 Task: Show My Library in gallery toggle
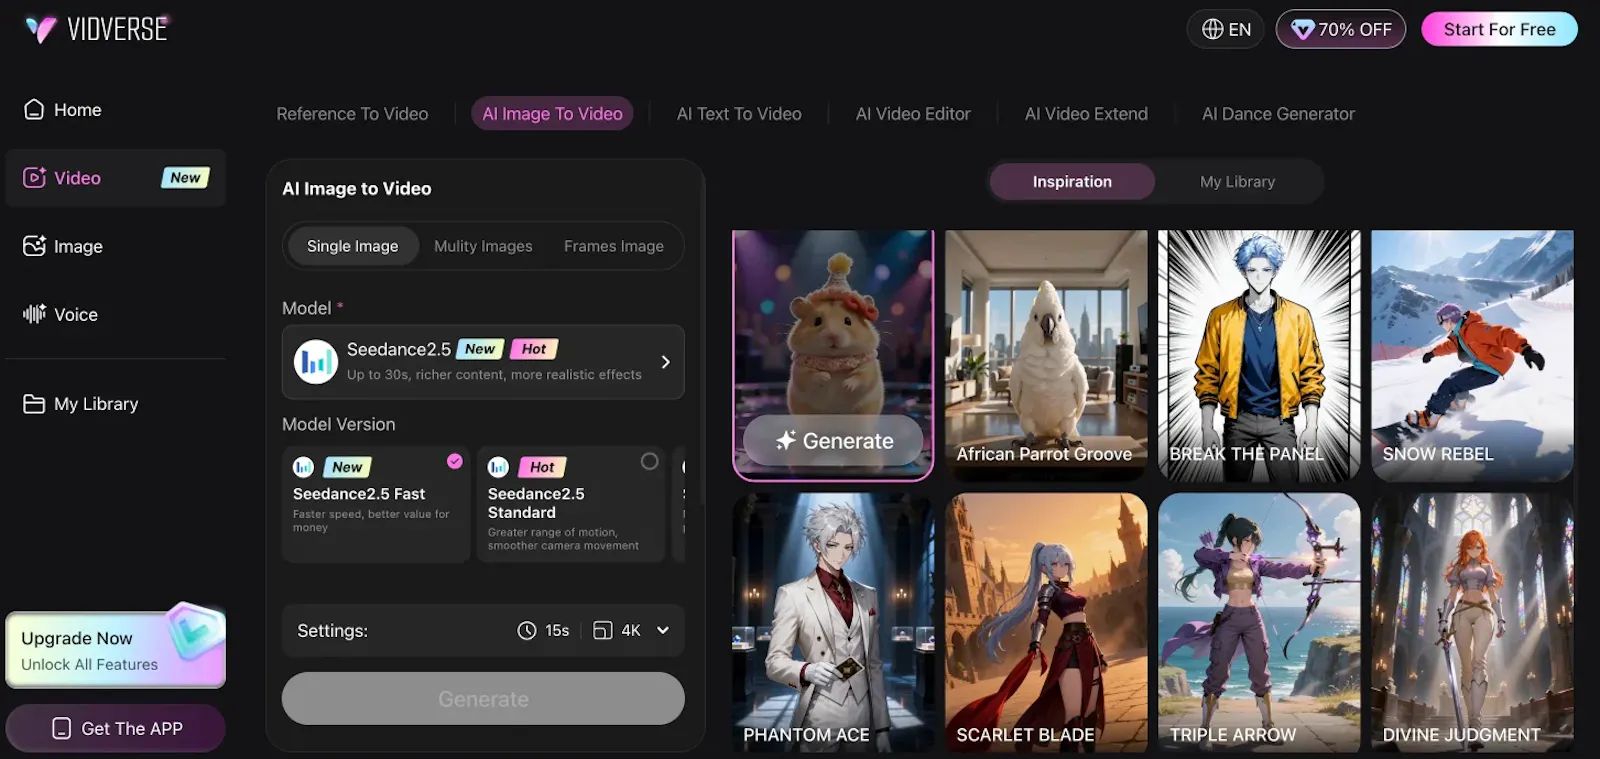1238,182
